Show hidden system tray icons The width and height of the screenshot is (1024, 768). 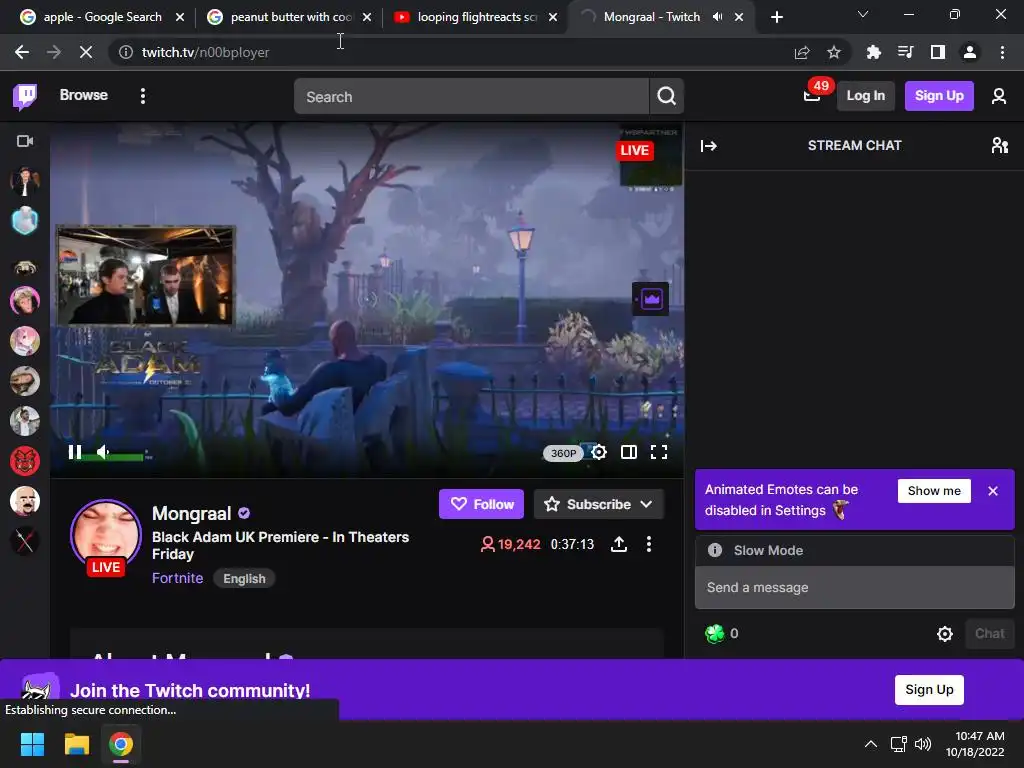point(871,744)
